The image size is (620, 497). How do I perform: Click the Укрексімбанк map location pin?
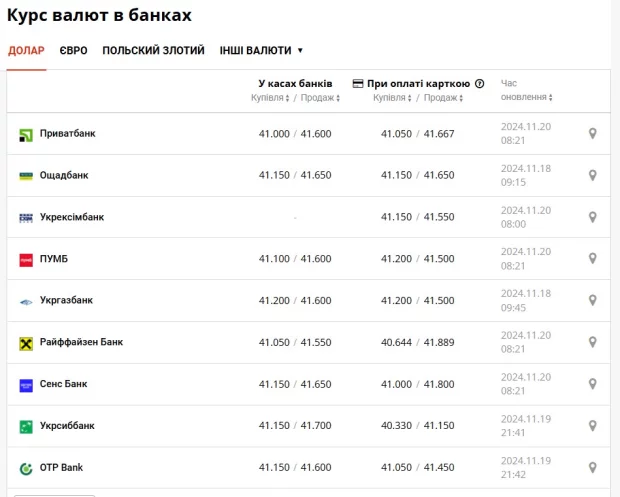[x=592, y=217]
